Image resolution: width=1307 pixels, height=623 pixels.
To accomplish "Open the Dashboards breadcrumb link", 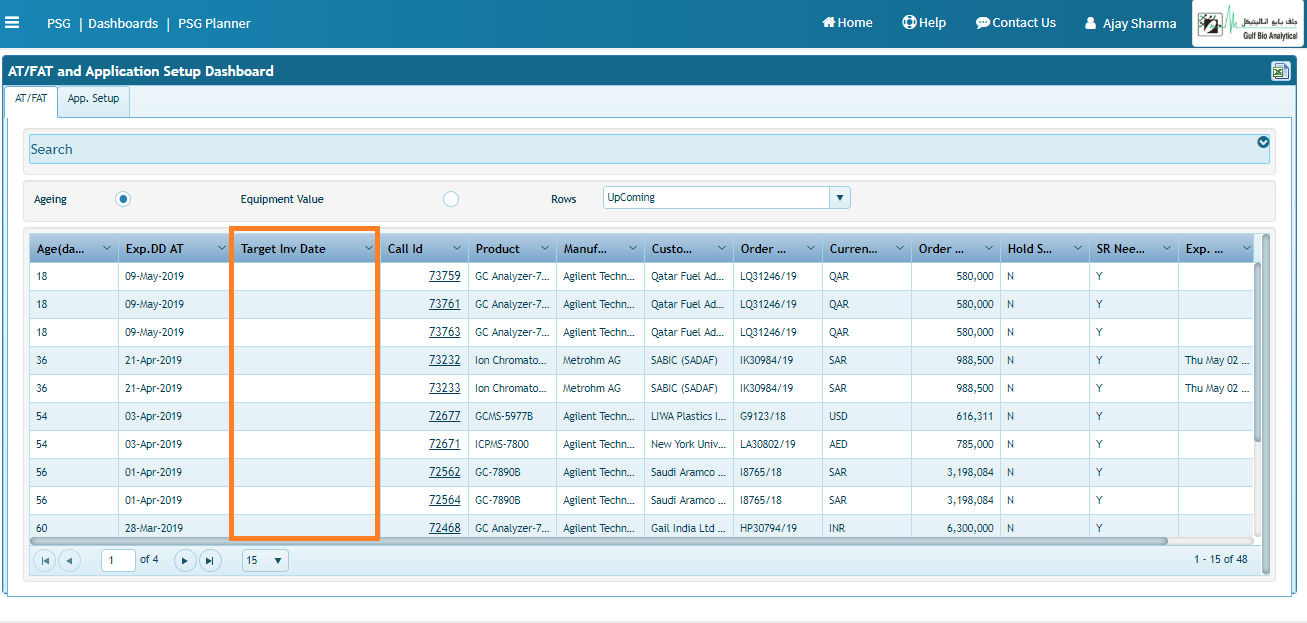I will pyautogui.click(x=123, y=23).
